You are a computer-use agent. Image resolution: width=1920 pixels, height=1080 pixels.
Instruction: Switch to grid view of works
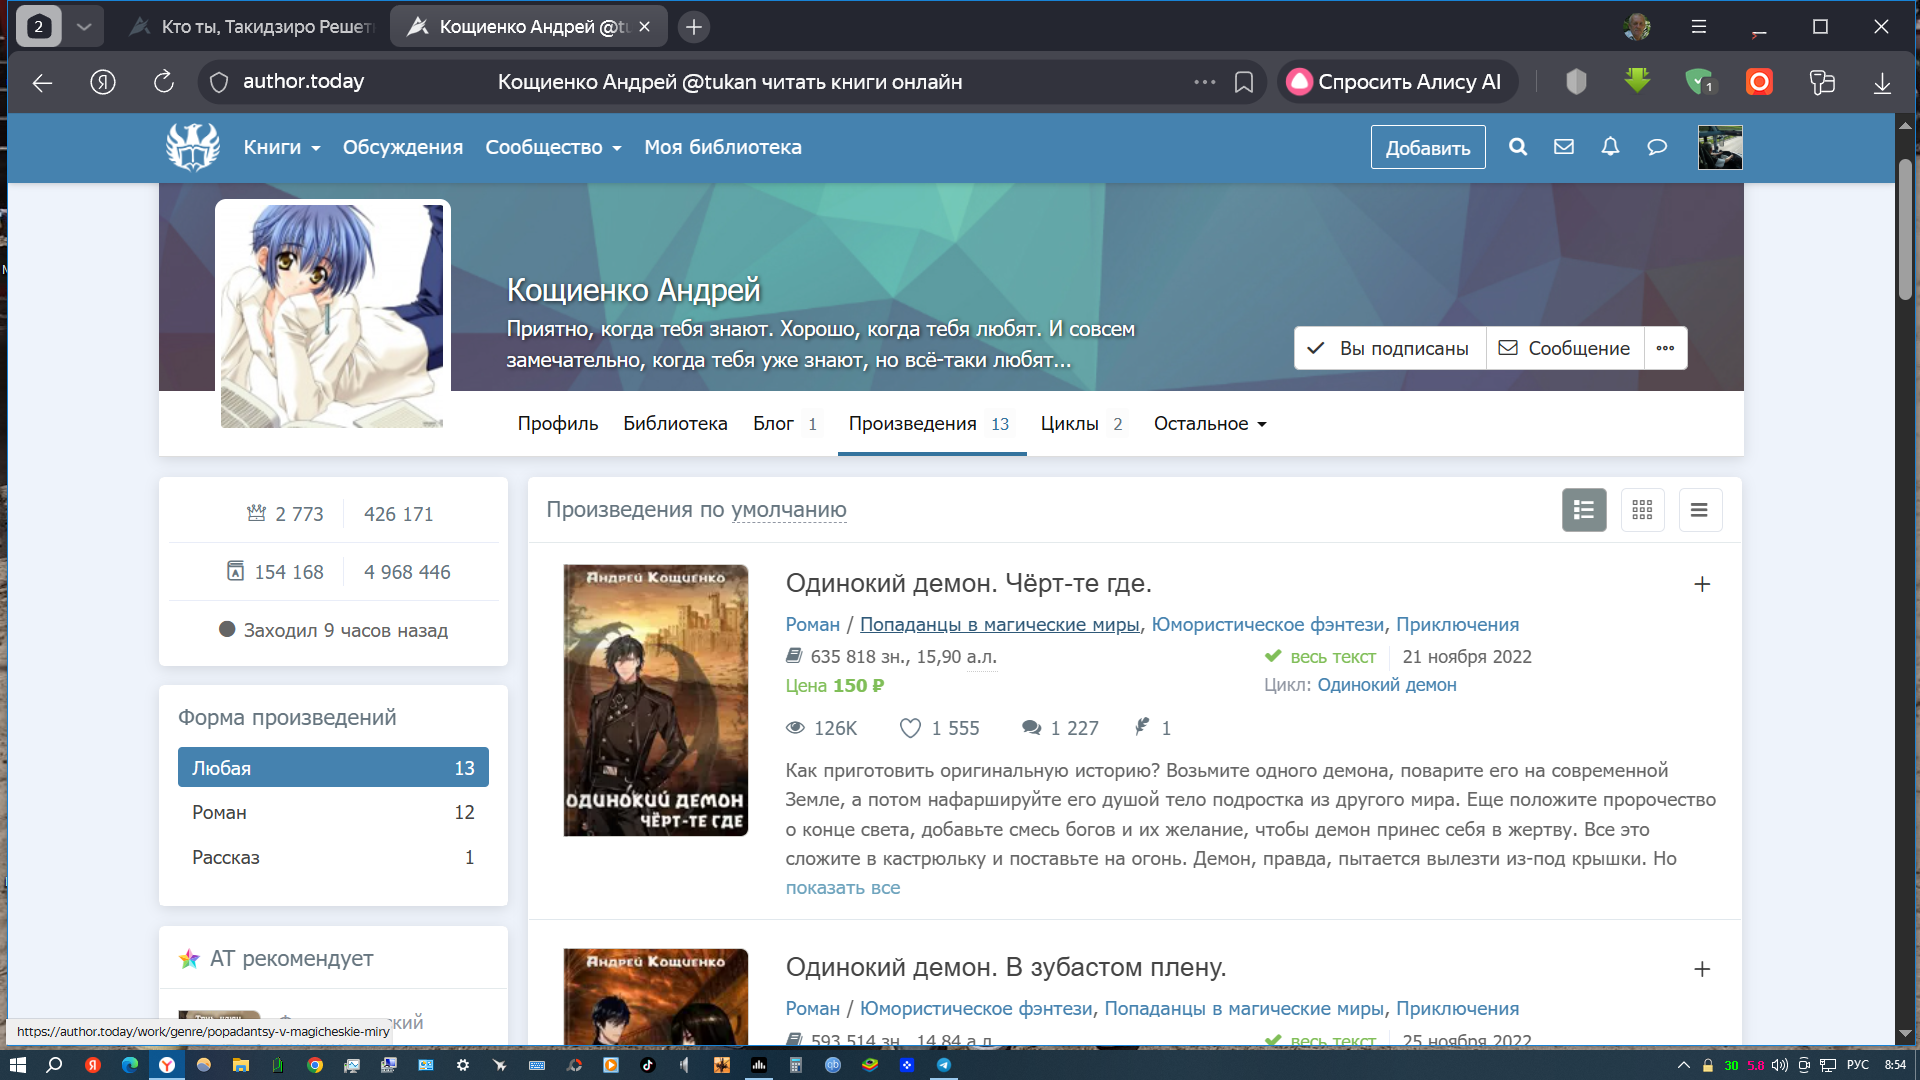click(1642, 510)
